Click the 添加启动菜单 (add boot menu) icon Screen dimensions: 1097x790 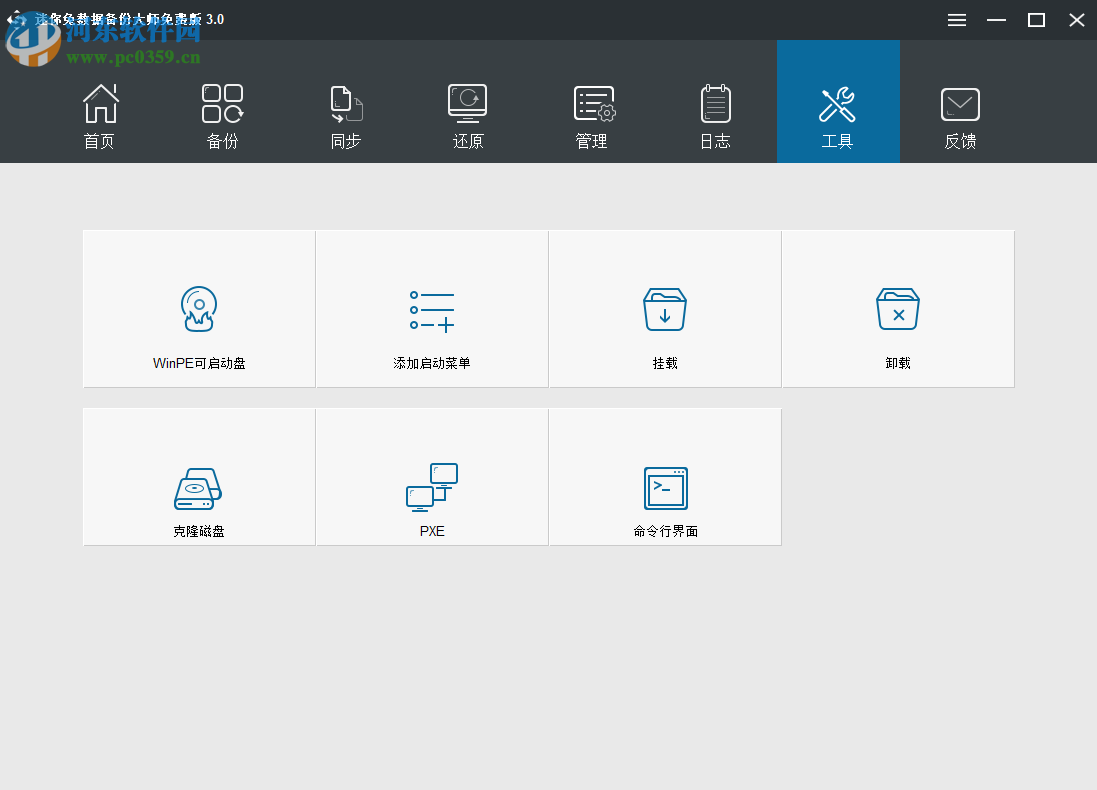pos(431,308)
